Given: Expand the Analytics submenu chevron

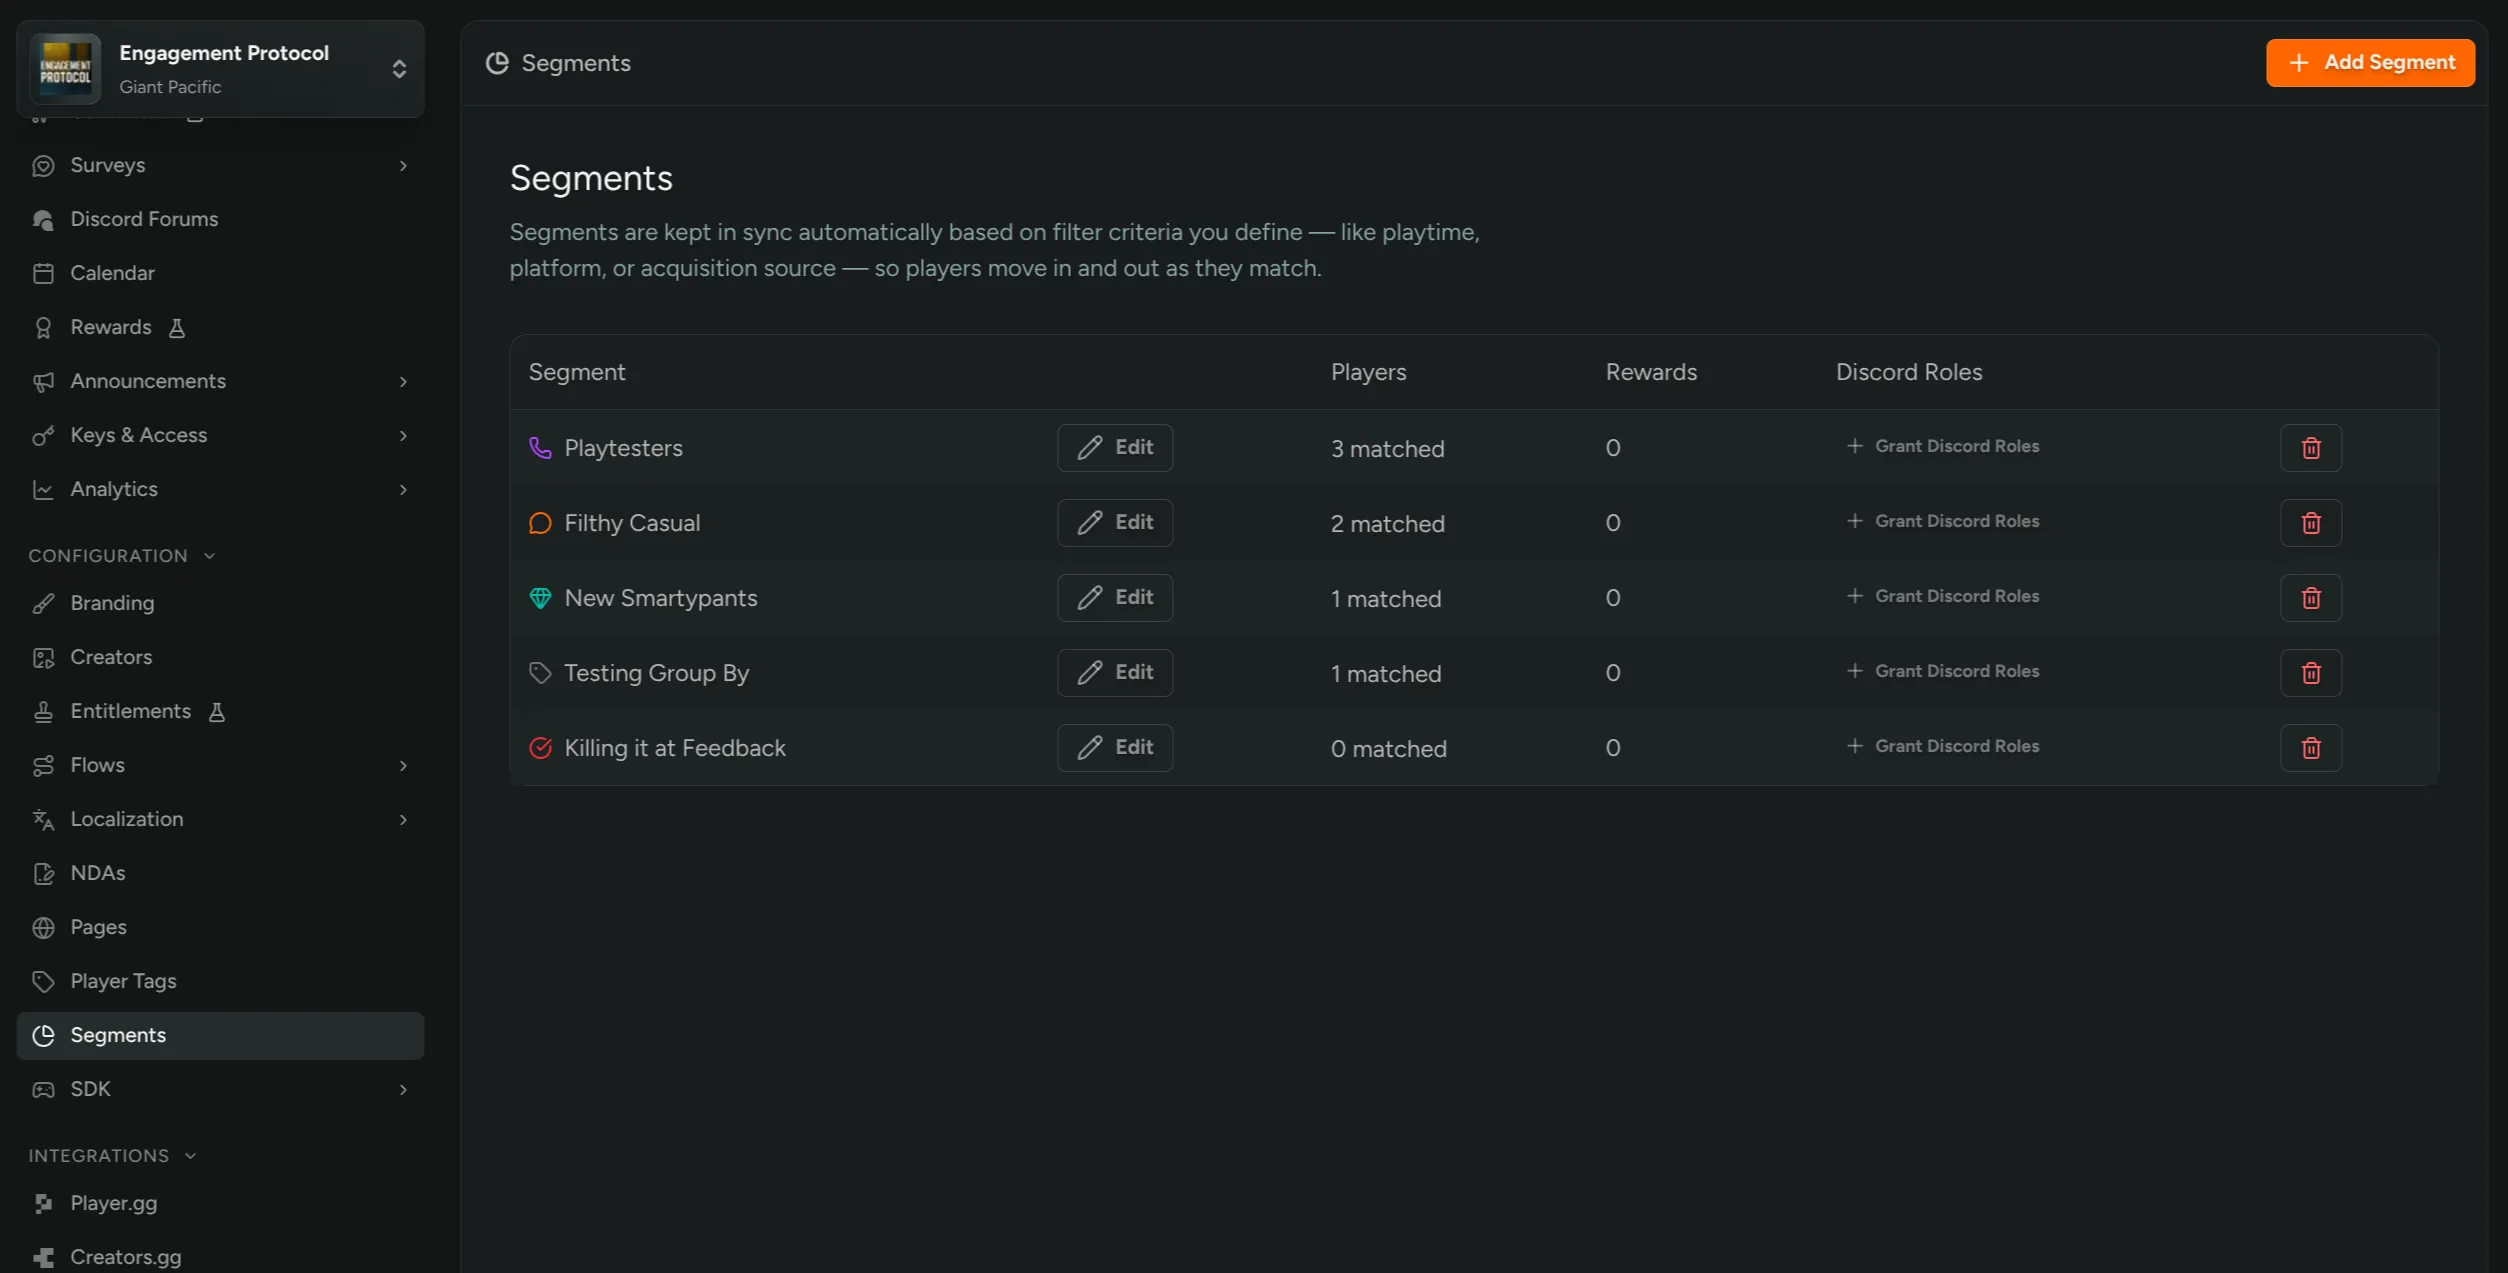Looking at the screenshot, I should 403,490.
